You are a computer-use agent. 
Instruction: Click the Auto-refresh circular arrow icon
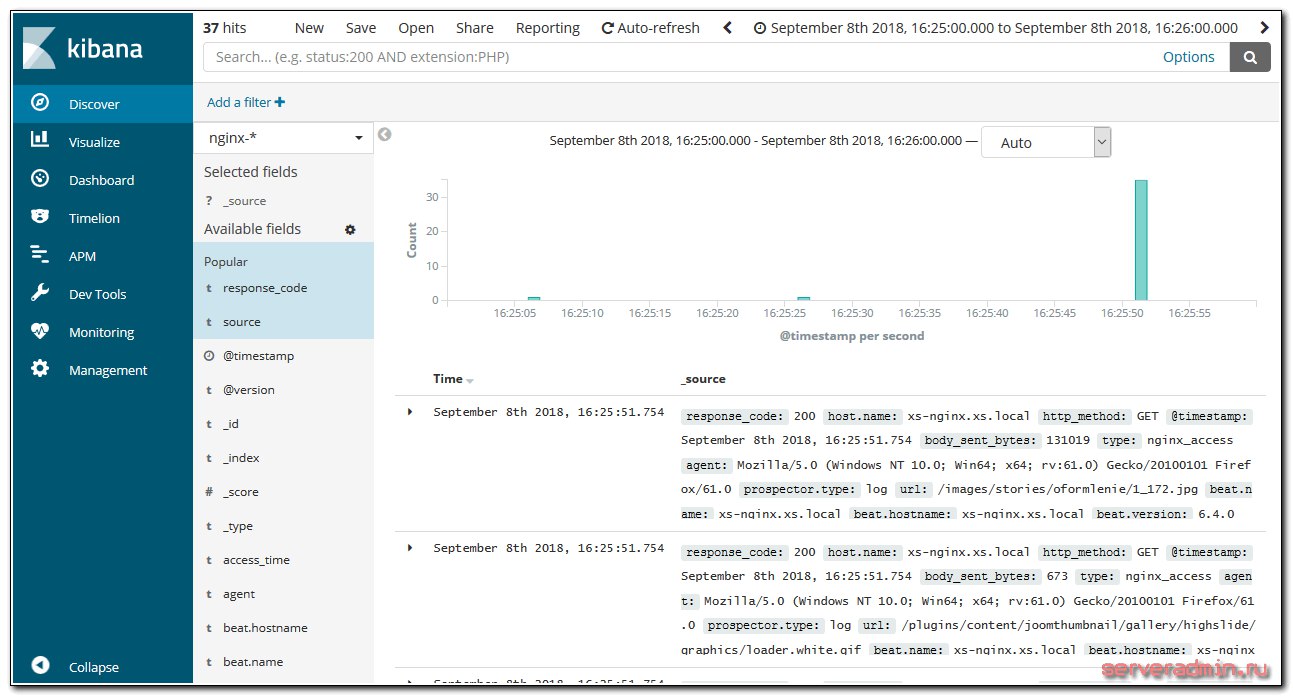tap(607, 28)
